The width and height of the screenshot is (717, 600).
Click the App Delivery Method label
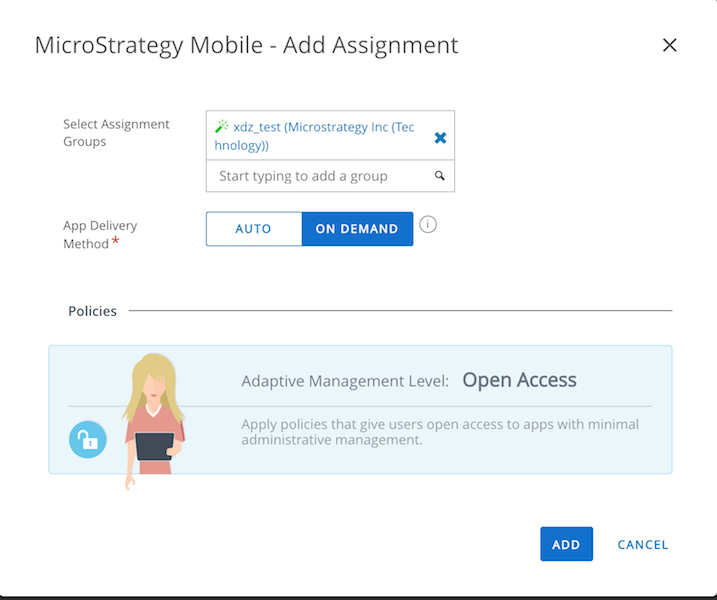(x=100, y=235)
